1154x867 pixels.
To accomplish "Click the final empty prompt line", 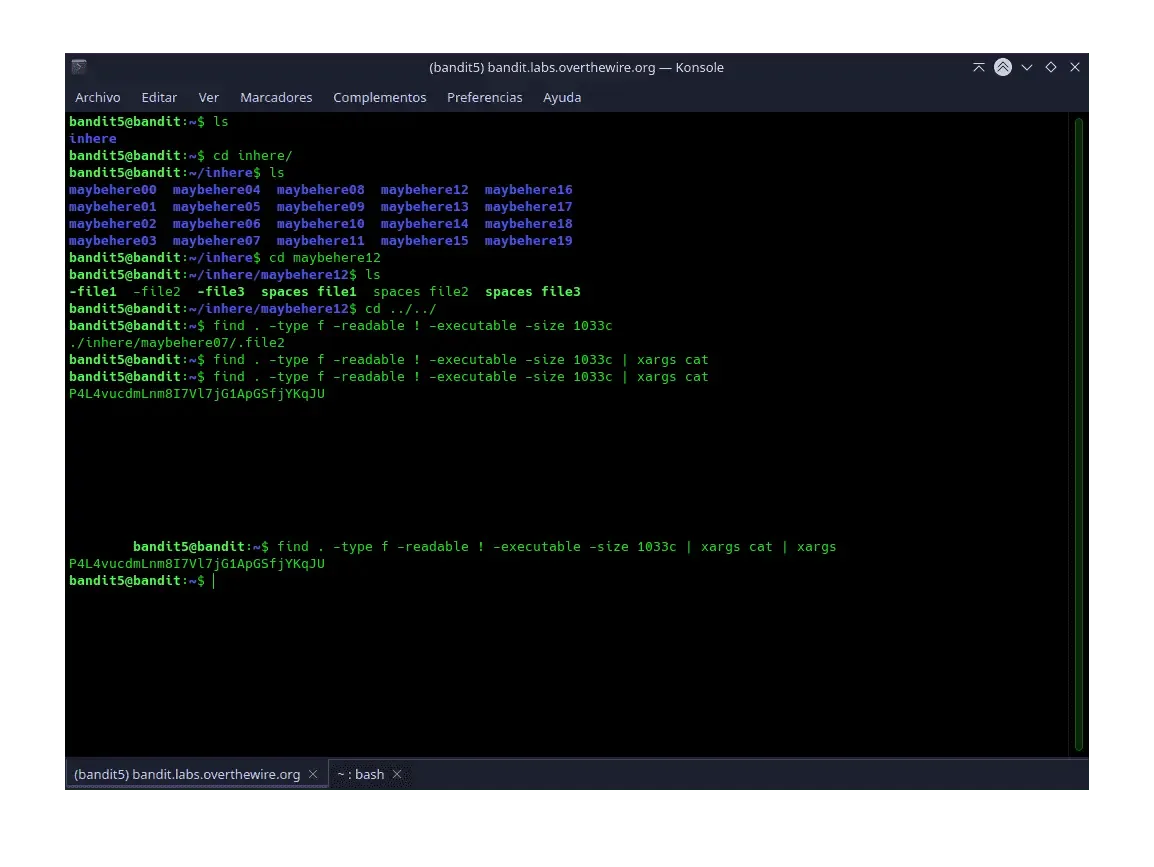I will pos(141,581).
